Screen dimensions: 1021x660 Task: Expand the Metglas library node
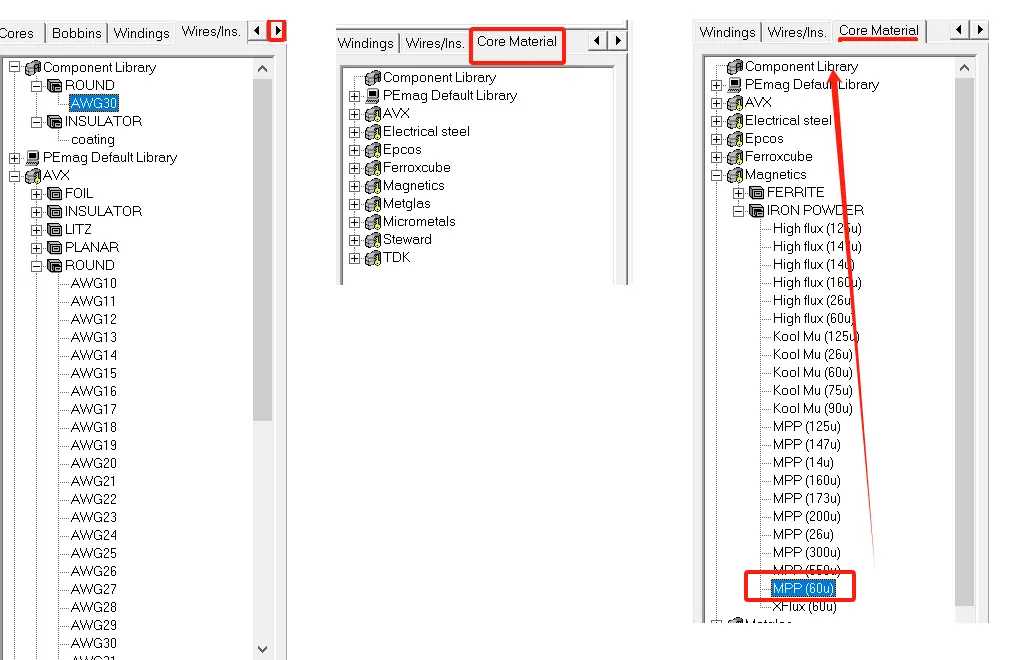[354, 204]
